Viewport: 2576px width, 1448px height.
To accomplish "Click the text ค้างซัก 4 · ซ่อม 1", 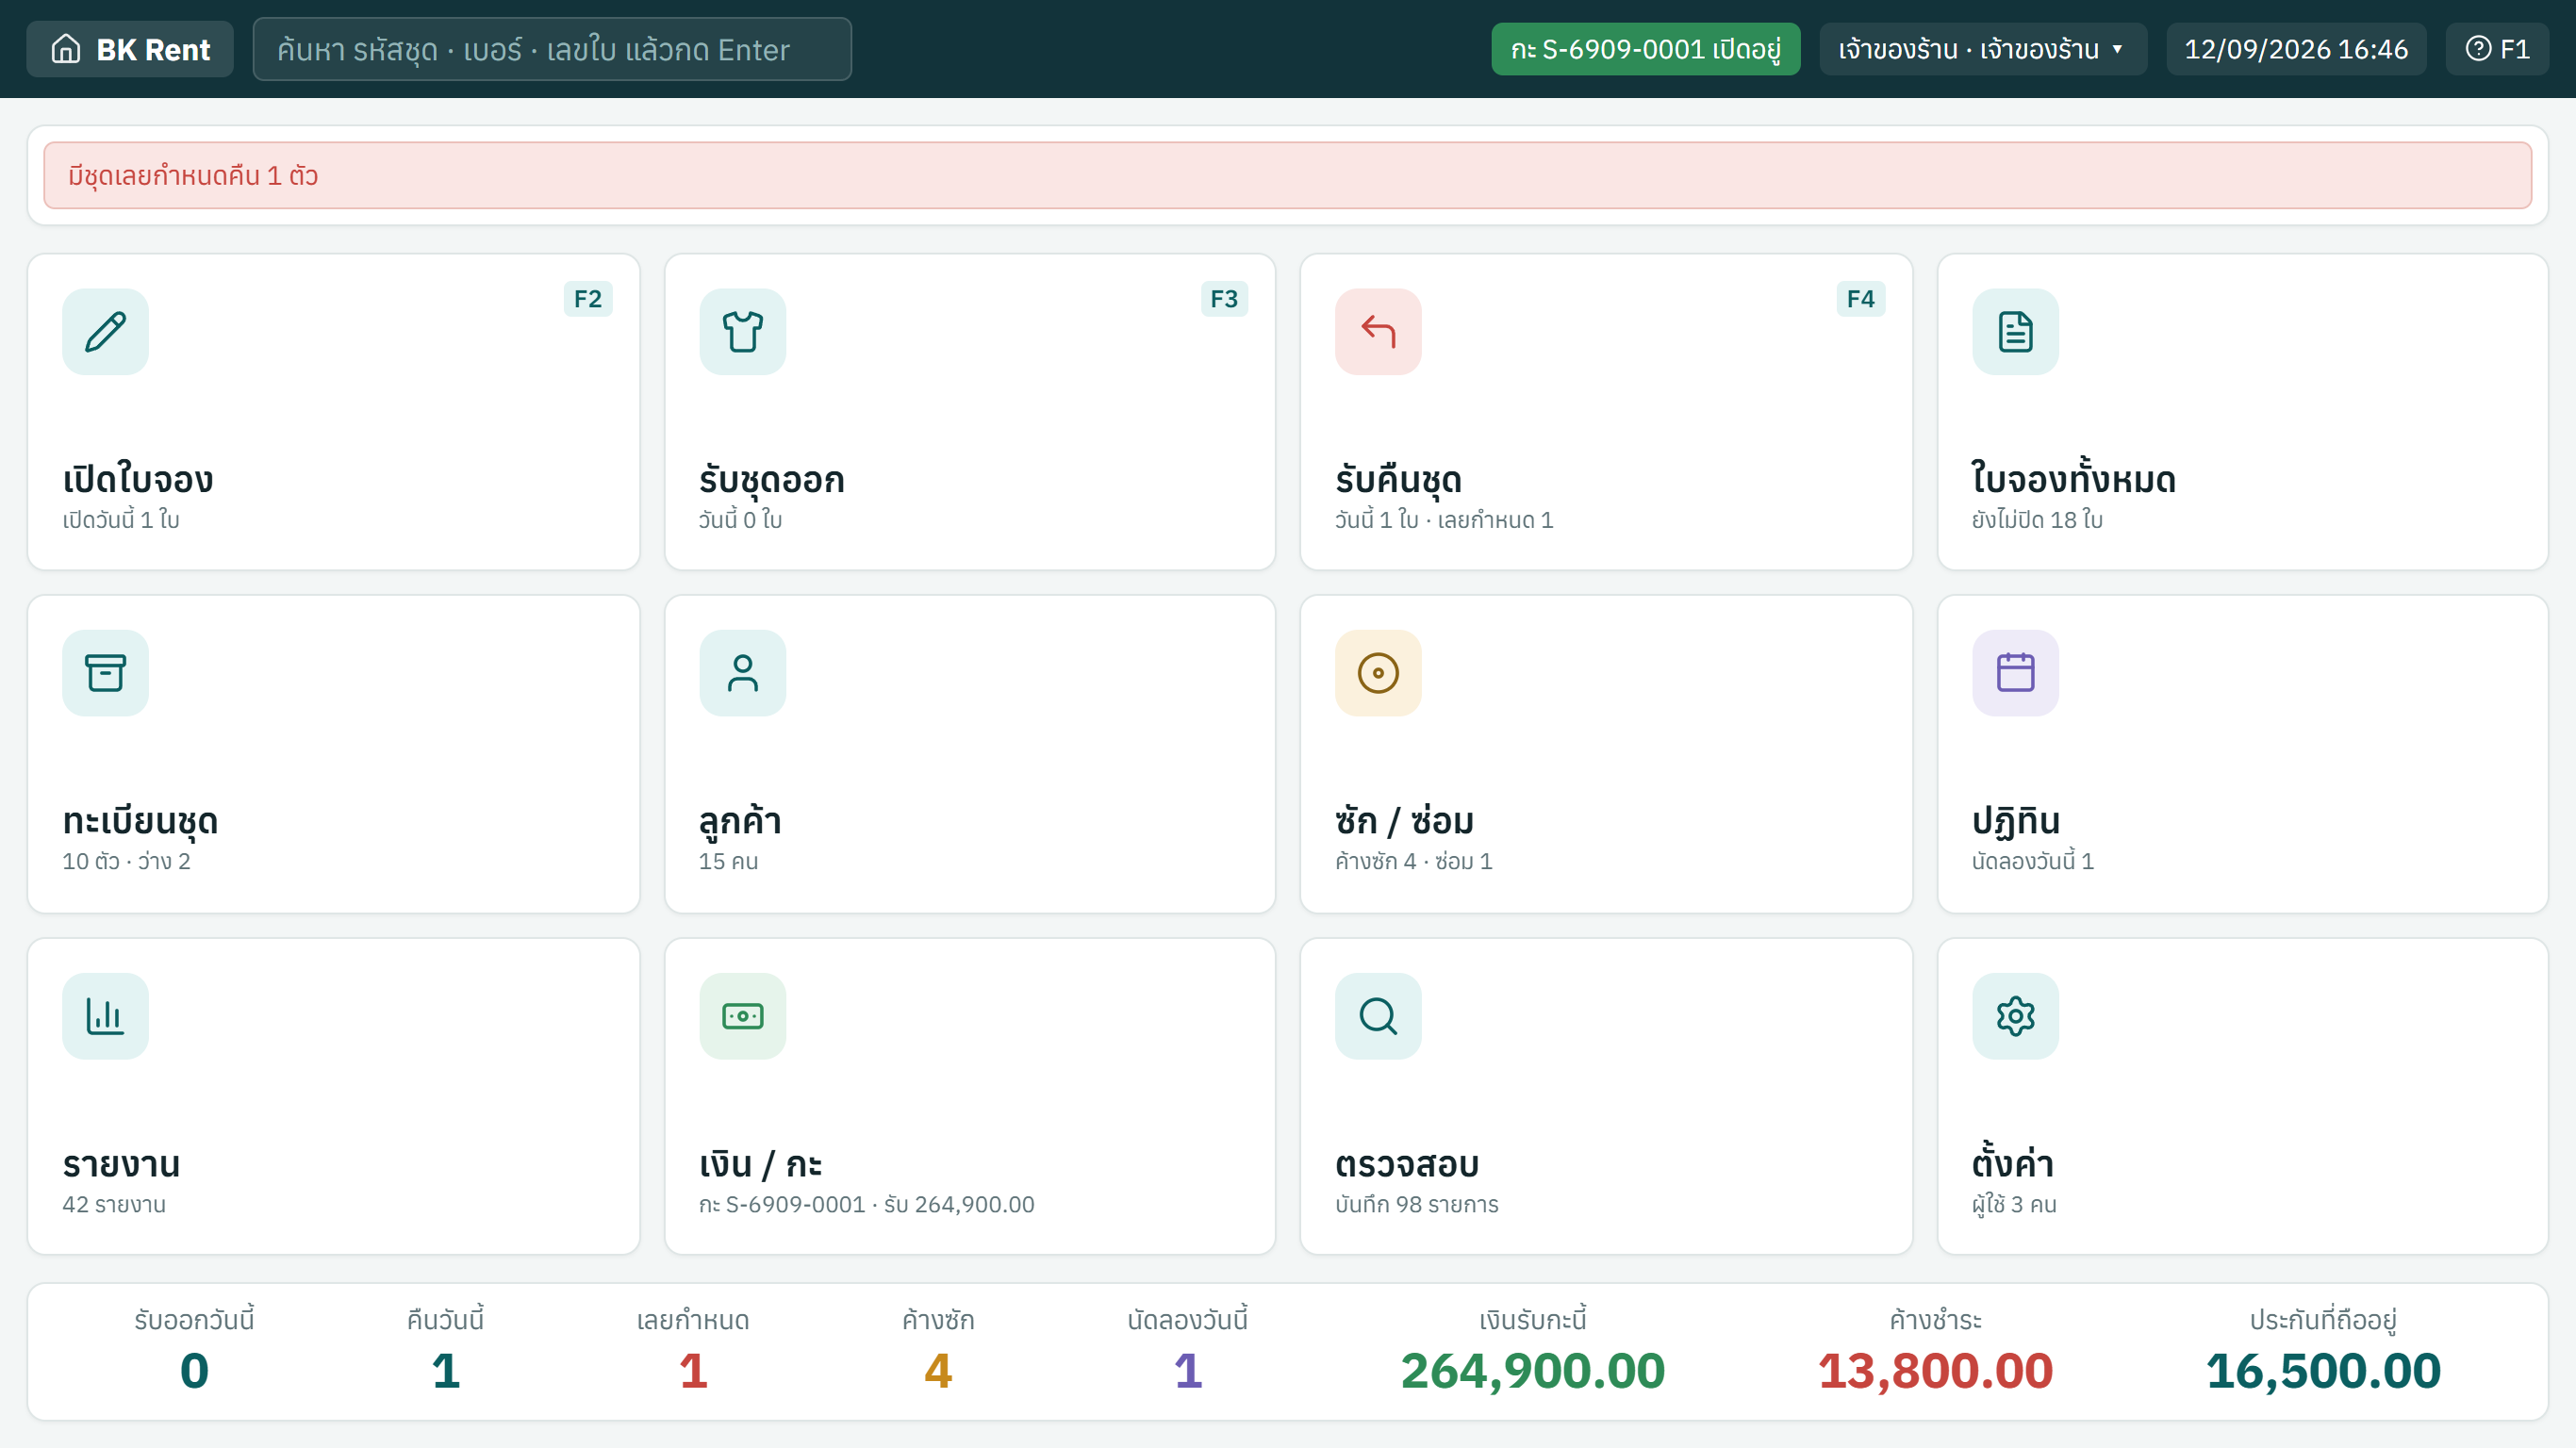I will (1413, 861).
